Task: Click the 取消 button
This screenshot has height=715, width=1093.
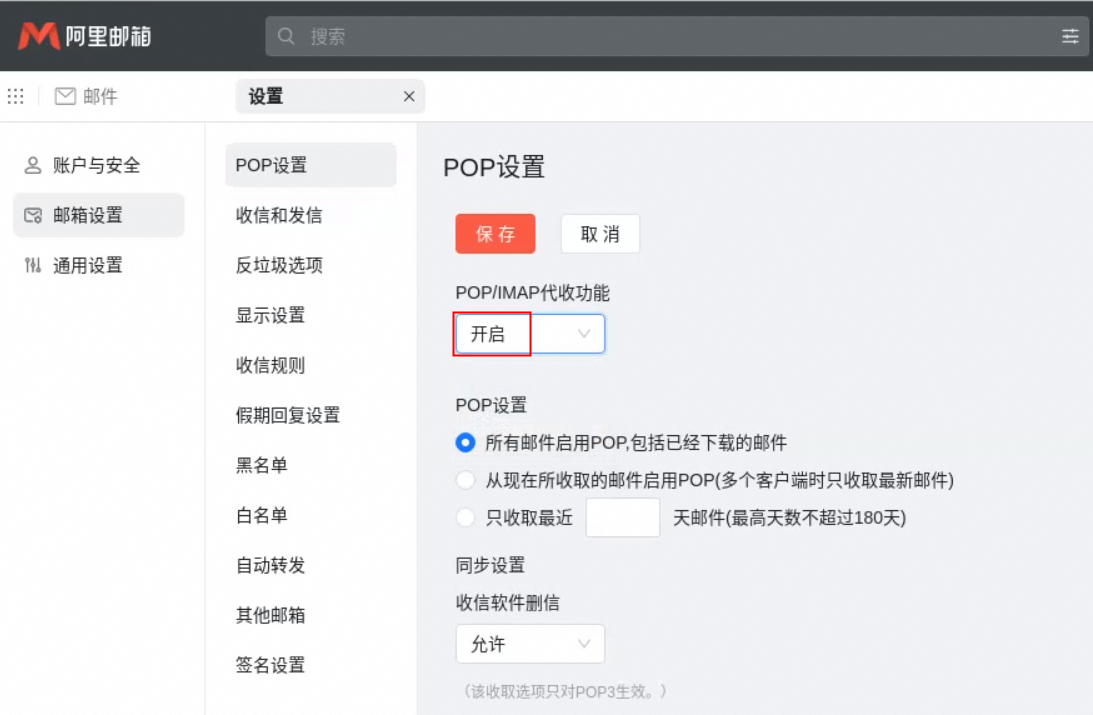Action: (600, 234)
